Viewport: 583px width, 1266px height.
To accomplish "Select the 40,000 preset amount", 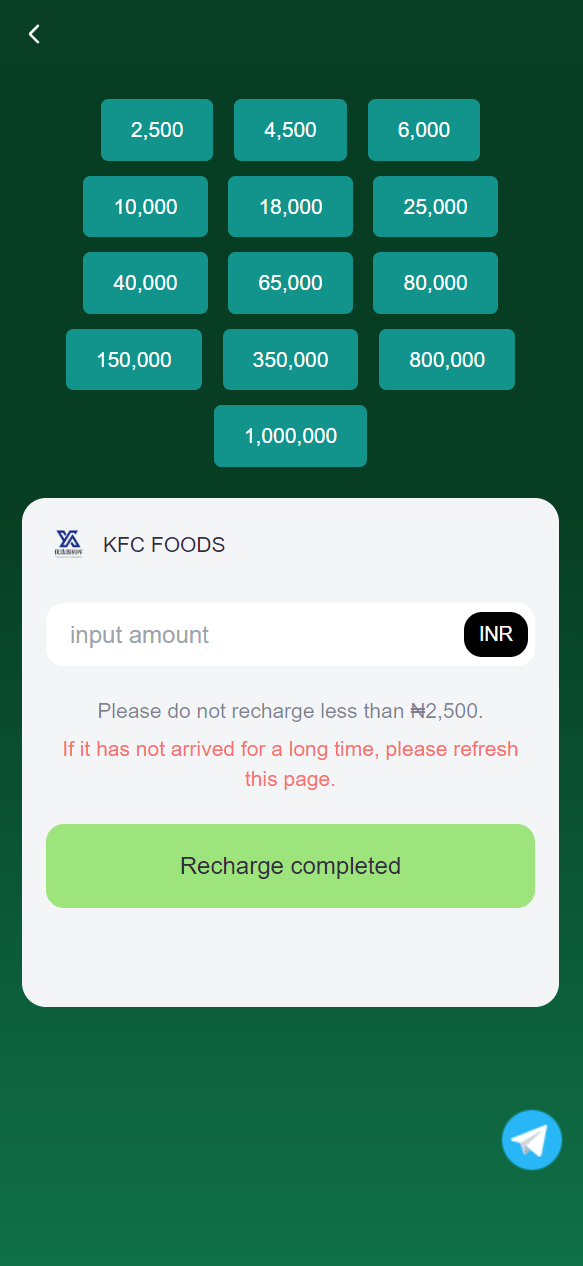I will (145, 283).
